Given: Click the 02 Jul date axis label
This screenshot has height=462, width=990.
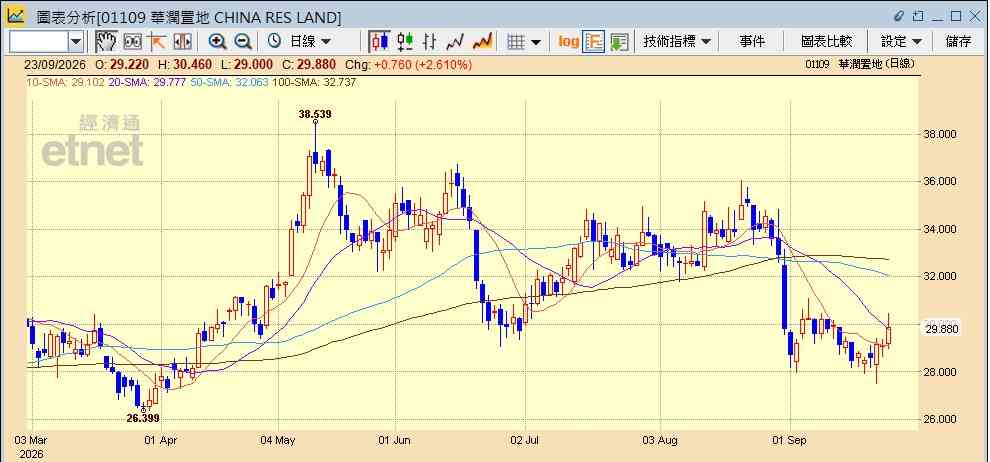Looking at the screenshot, I should pyautogui.click(x=525, y=439).
